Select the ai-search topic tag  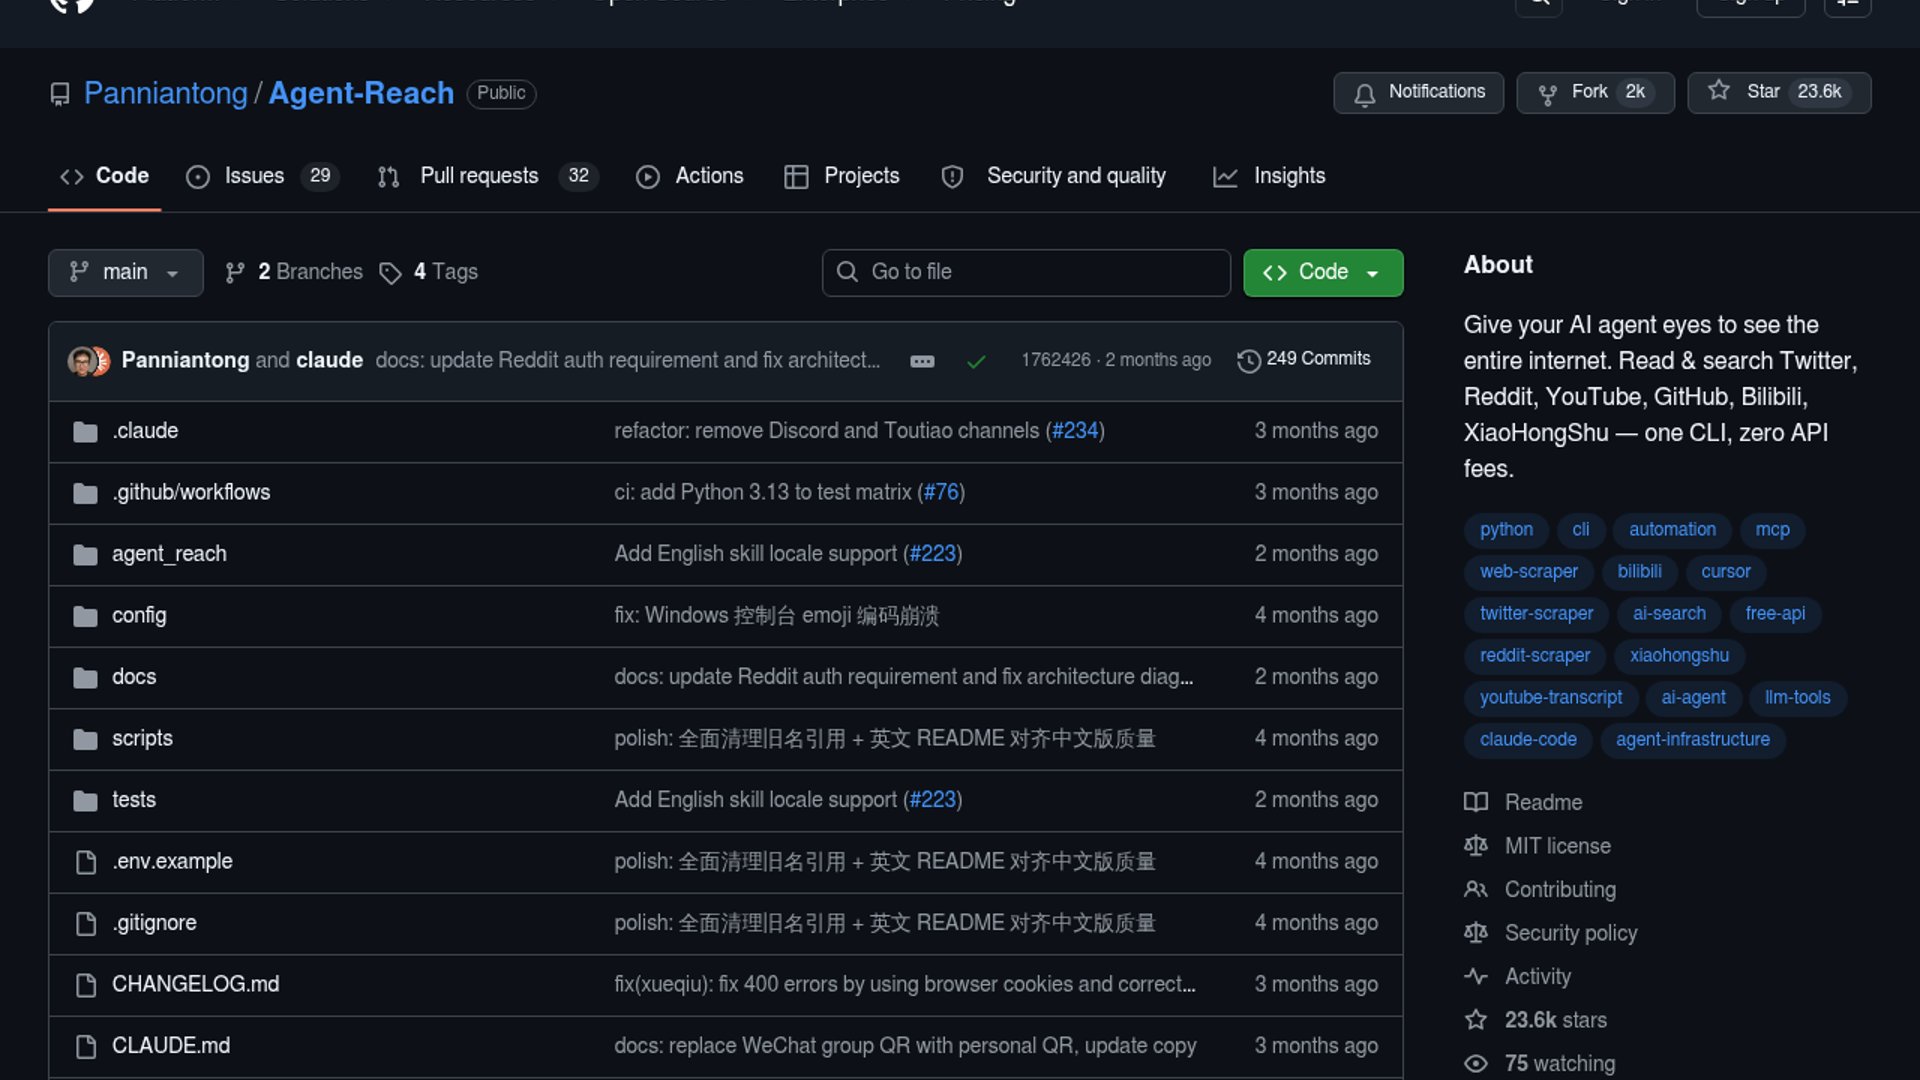(x=1669, y=614)
